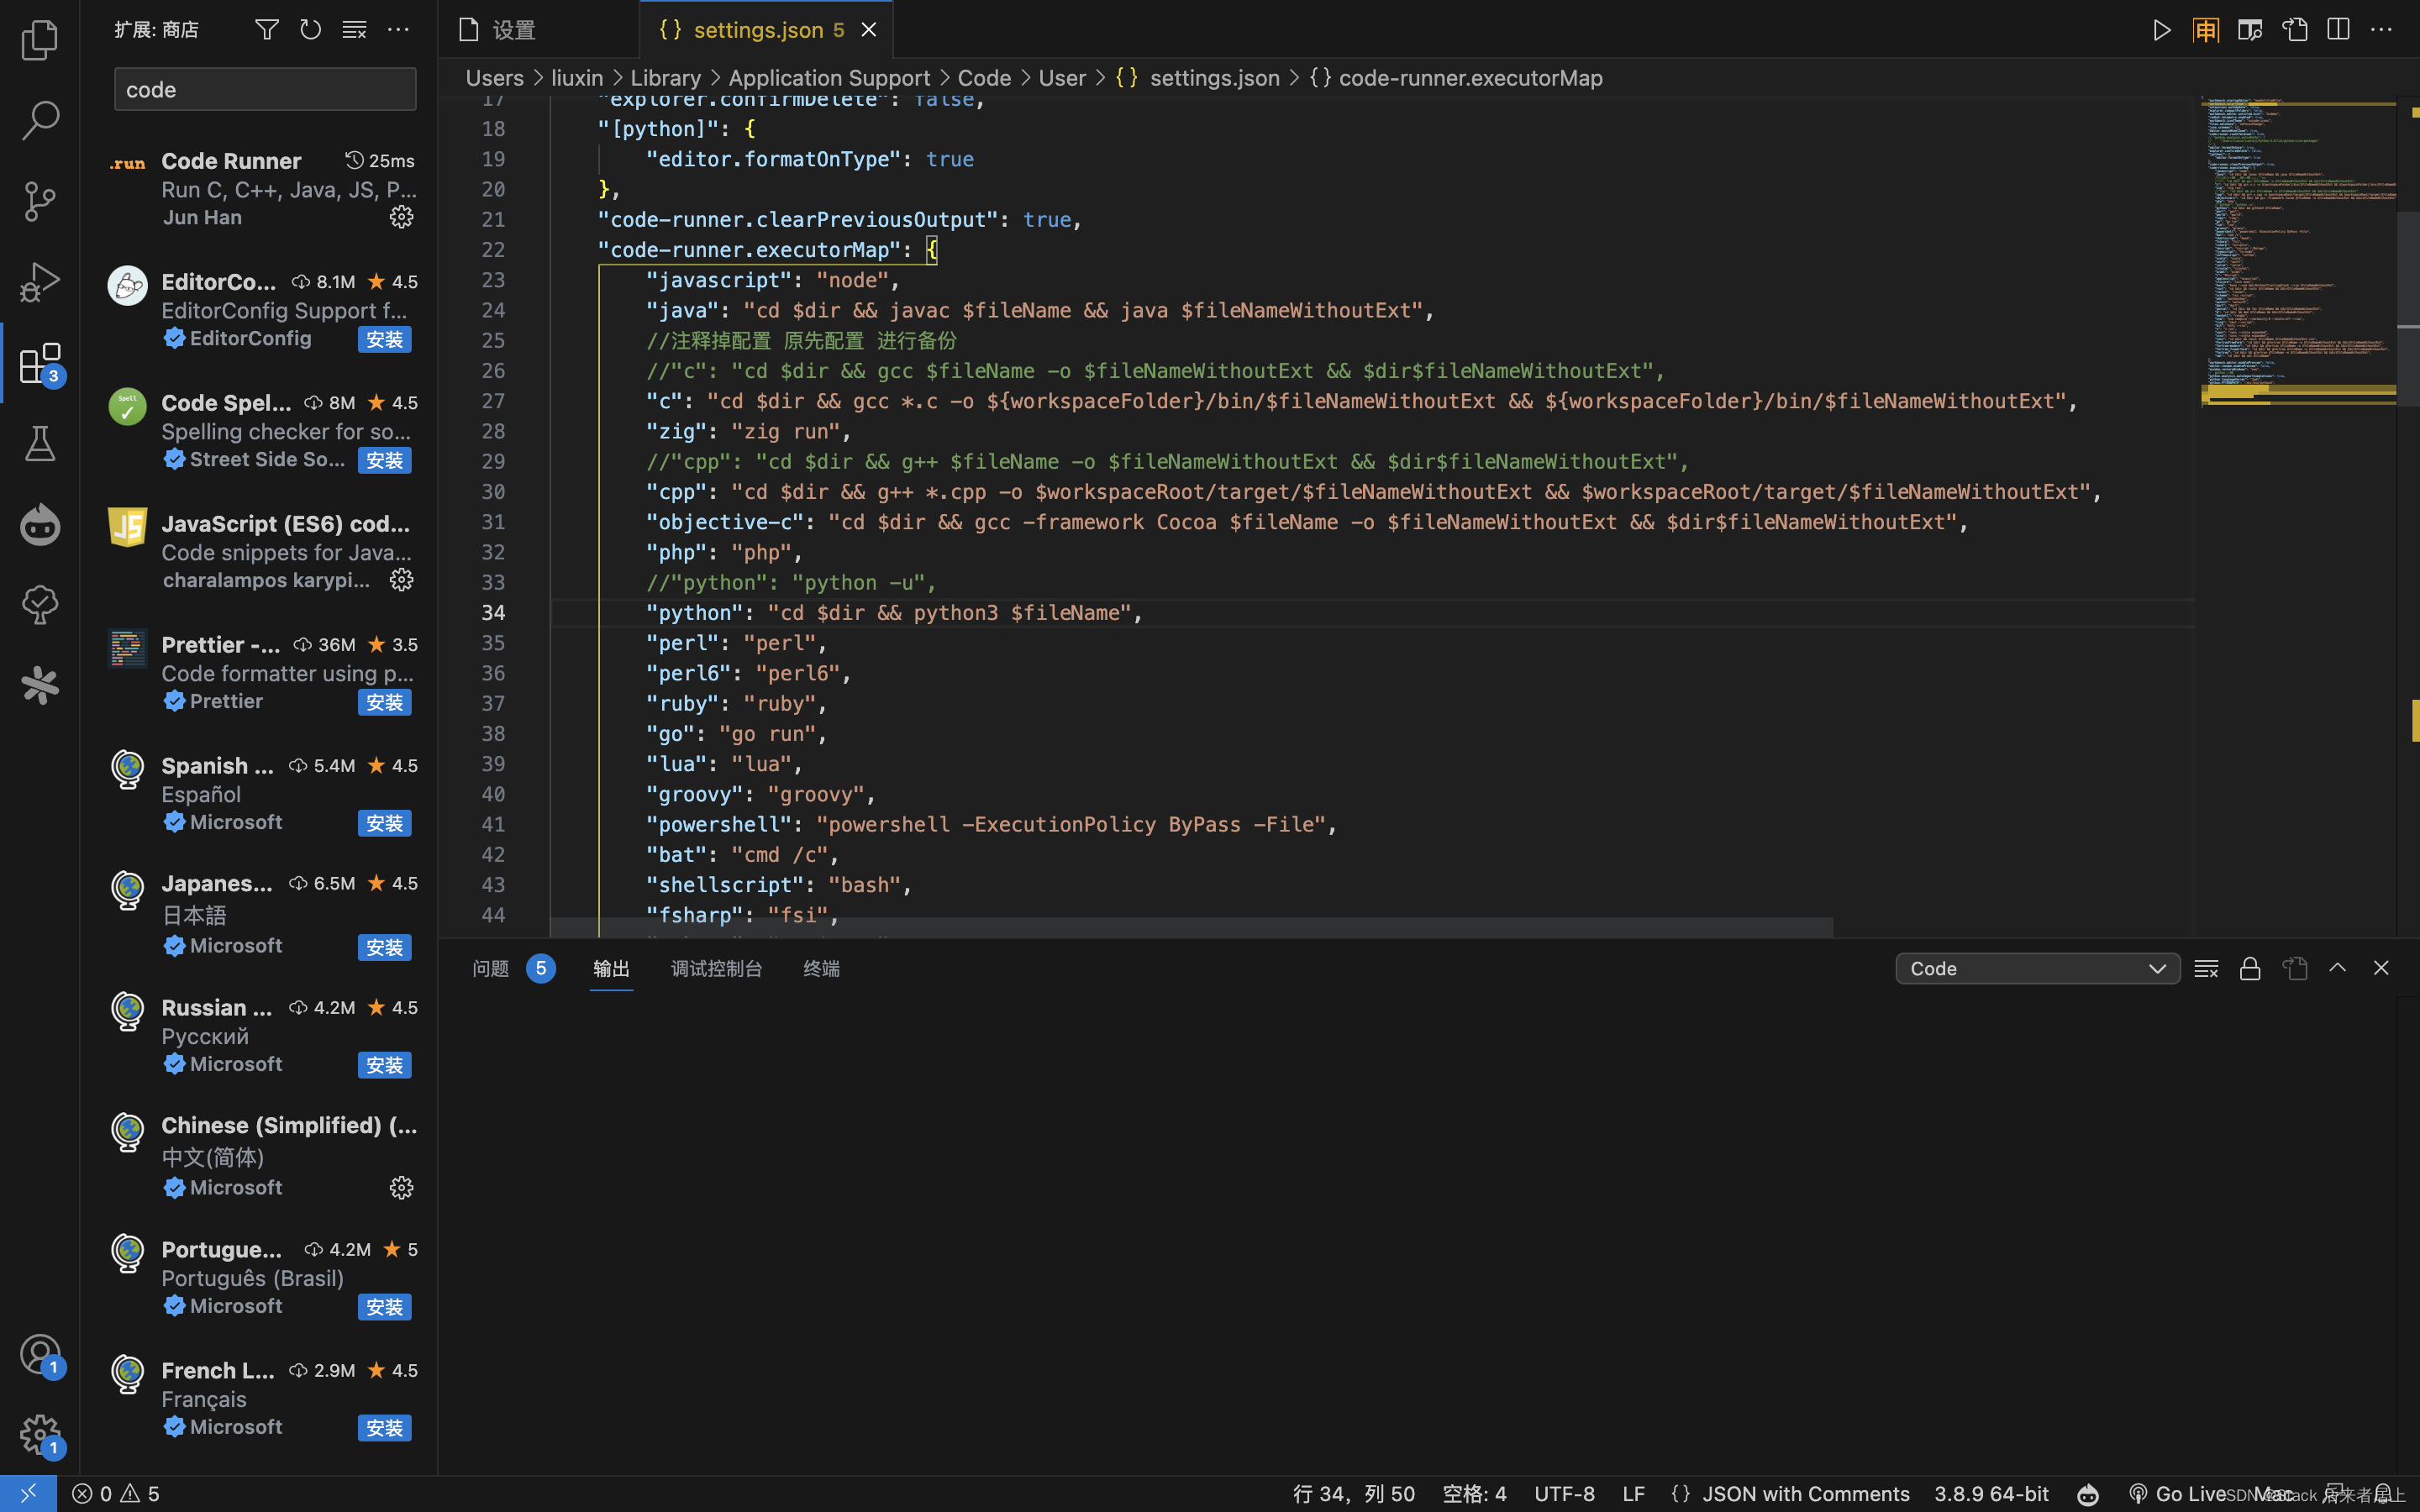2420x1512 pixels.
Task: Open extensions view more actions menu
Action: tap(398, 30)
